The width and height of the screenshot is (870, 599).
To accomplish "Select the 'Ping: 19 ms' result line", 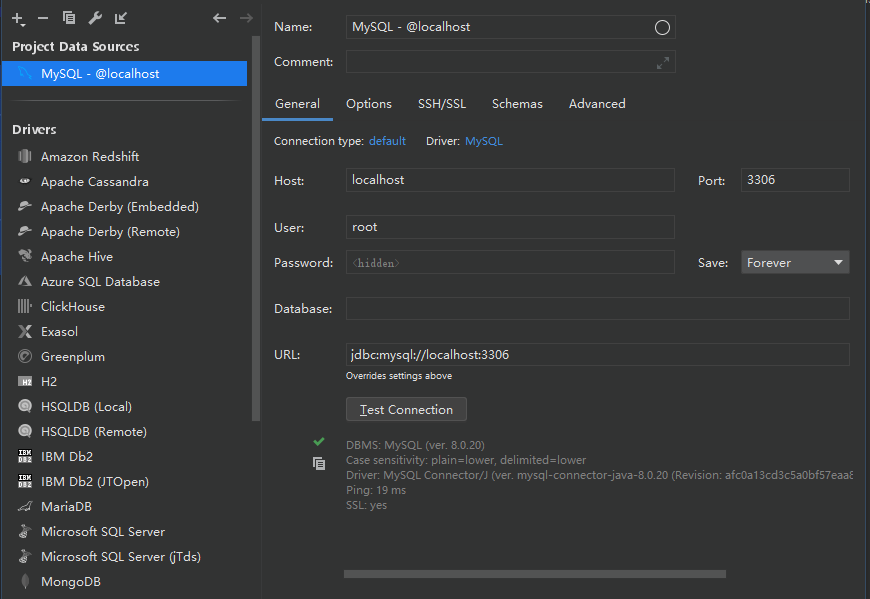I will point(376,490).
